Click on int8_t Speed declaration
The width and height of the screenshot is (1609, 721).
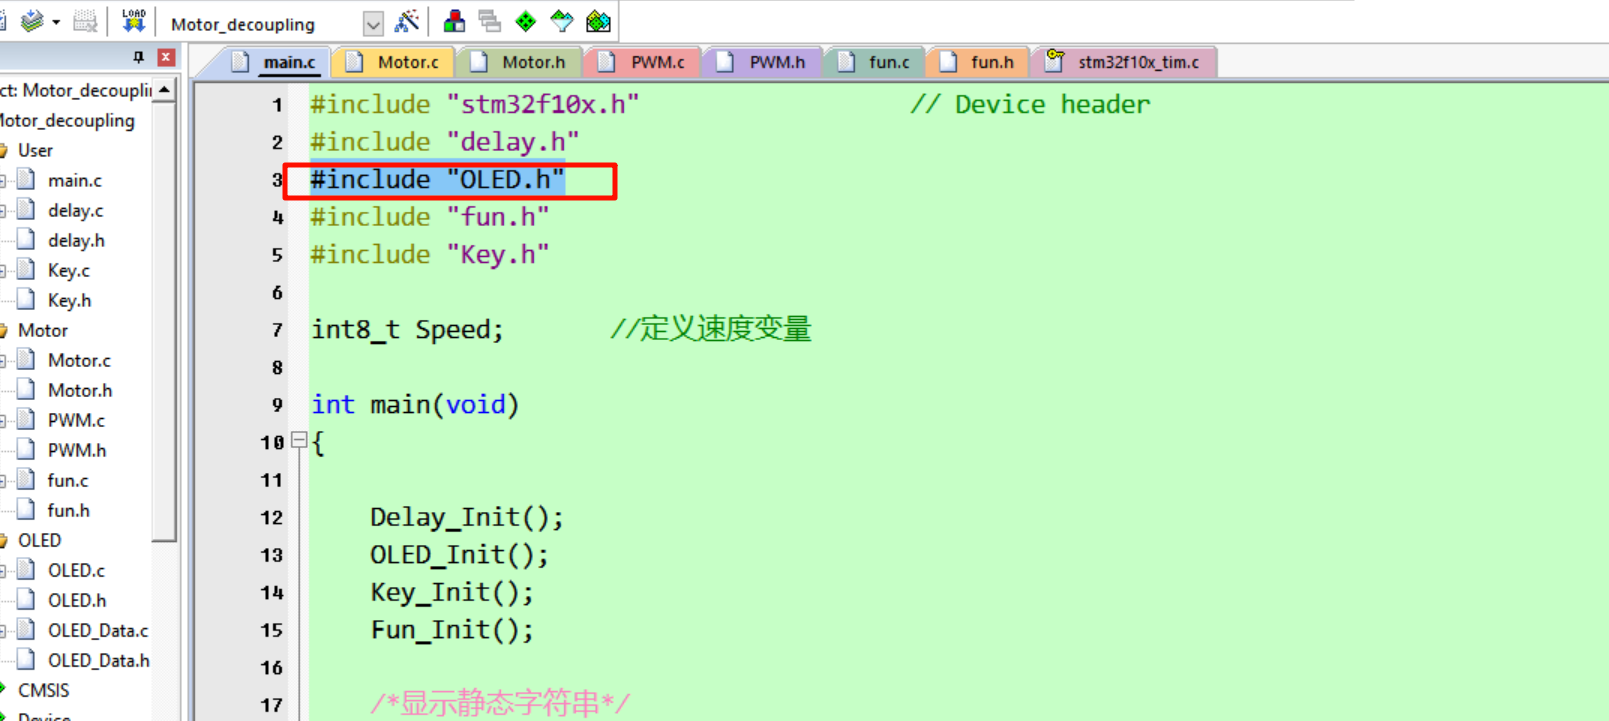pos(407,330)
